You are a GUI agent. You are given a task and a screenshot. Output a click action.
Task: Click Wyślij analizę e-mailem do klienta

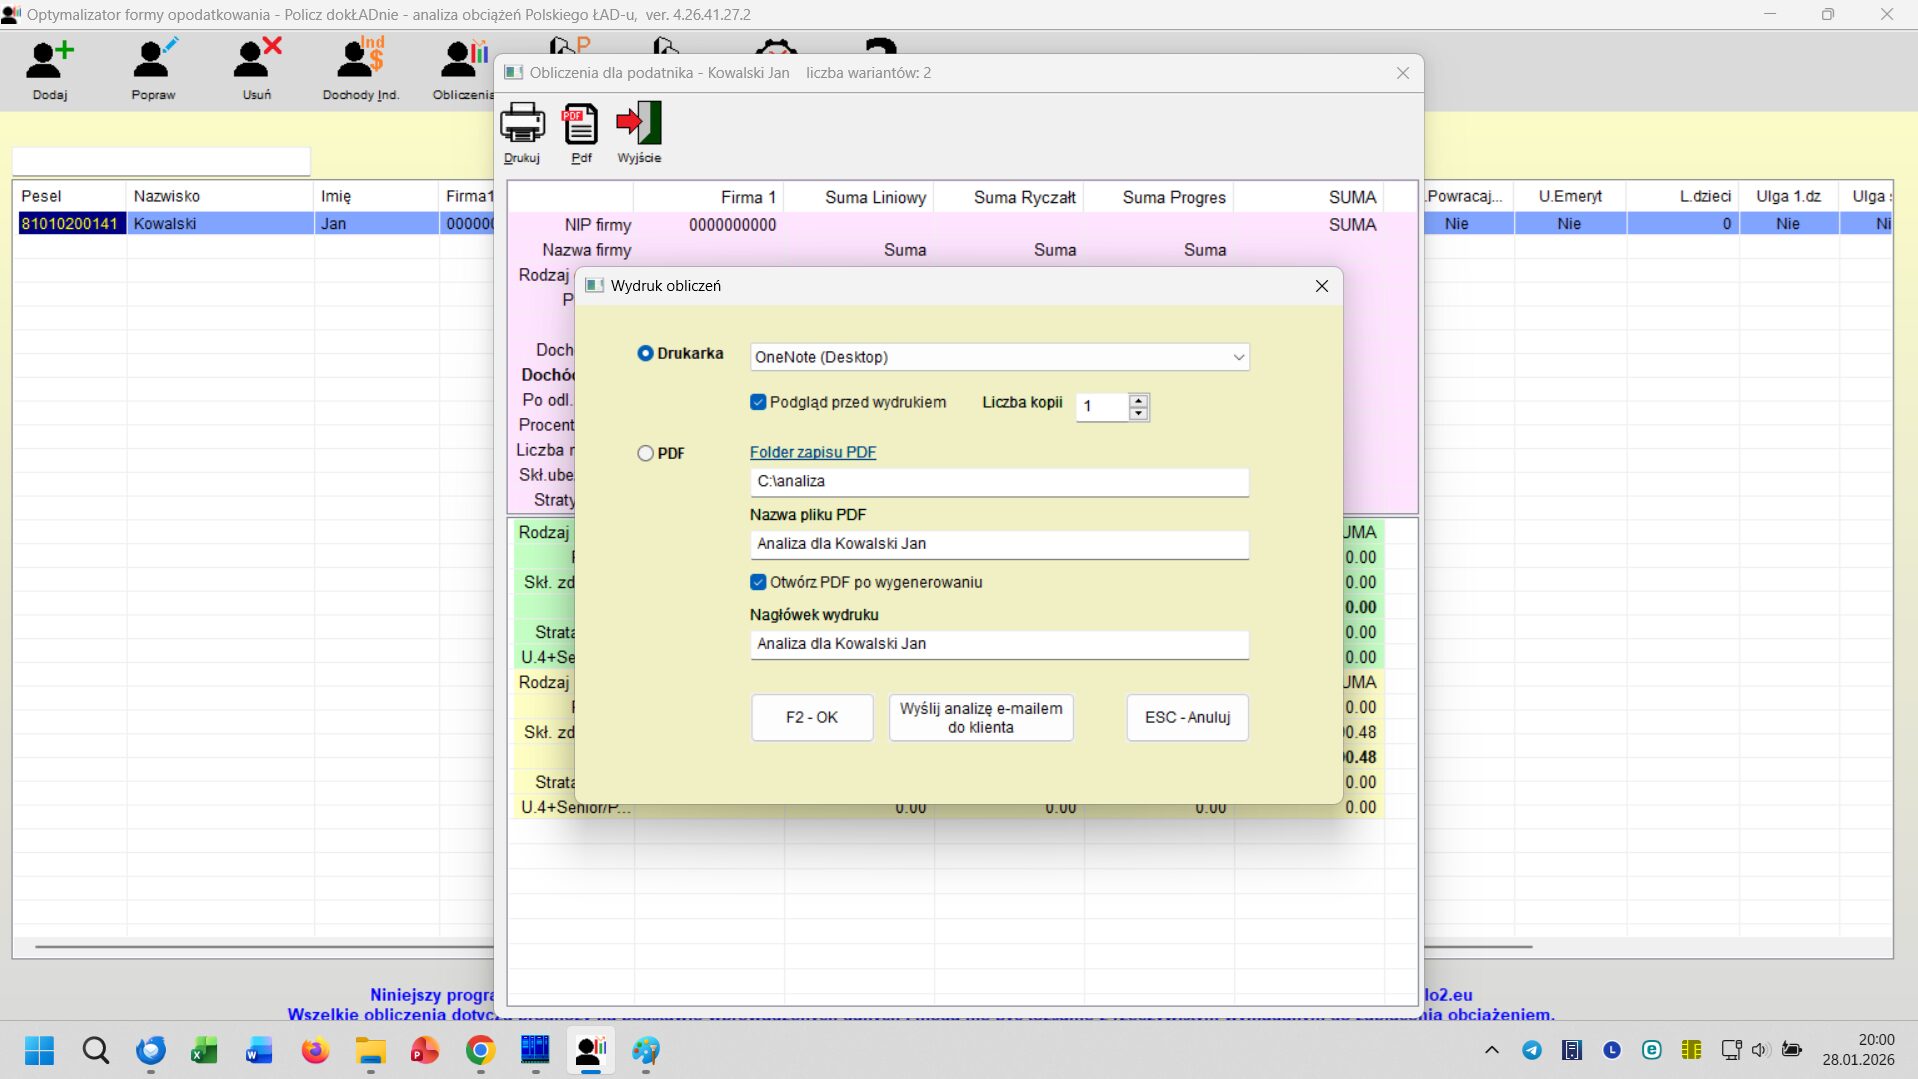click(980, 718)
